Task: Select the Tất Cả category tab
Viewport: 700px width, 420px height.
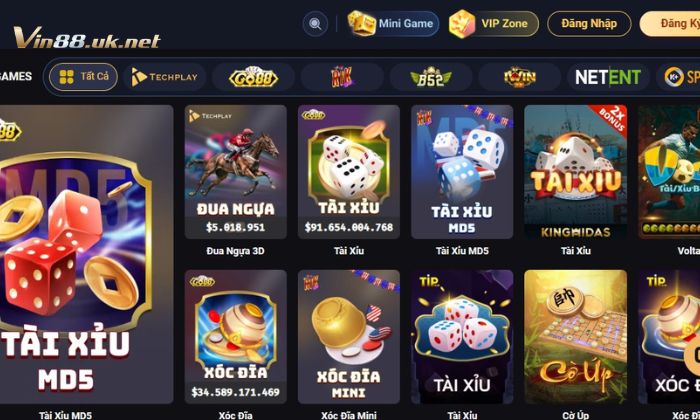Action: [x=83, y=77]
